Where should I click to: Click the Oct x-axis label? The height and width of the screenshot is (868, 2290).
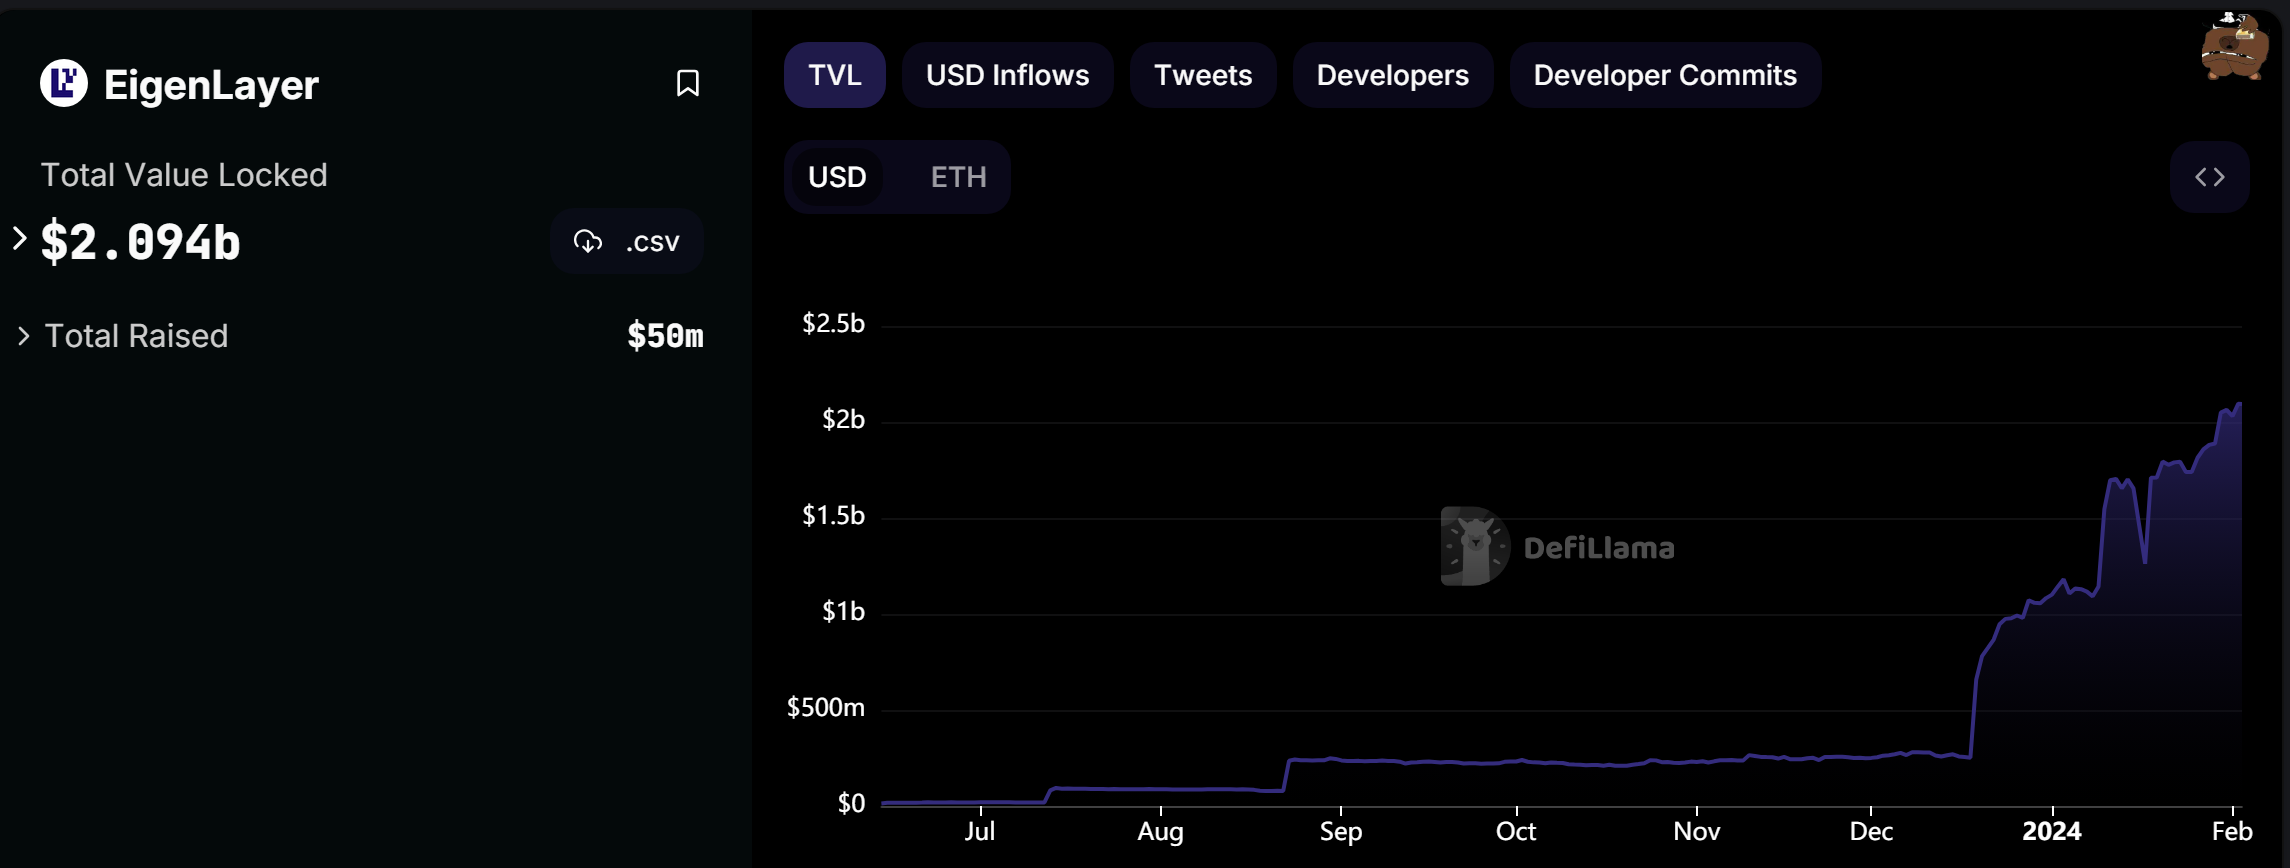coord(1516,831)
